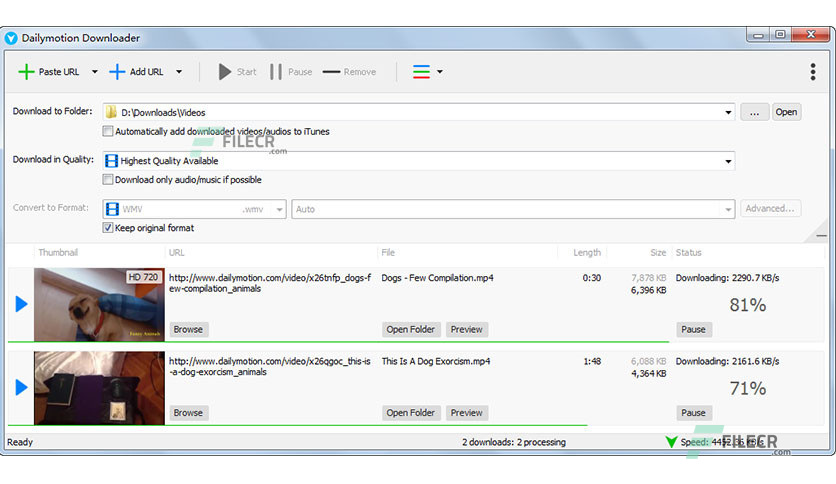Click the Advanced... button
Image resolution: width=836 pixels, height=484 pixels.
click(x=770, y=208)
